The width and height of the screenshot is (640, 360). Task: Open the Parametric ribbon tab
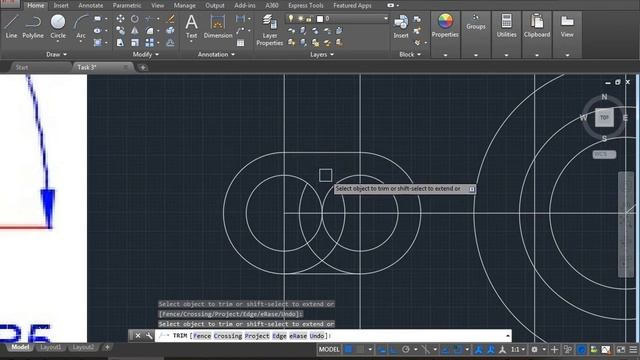click(x=127, y=5)
